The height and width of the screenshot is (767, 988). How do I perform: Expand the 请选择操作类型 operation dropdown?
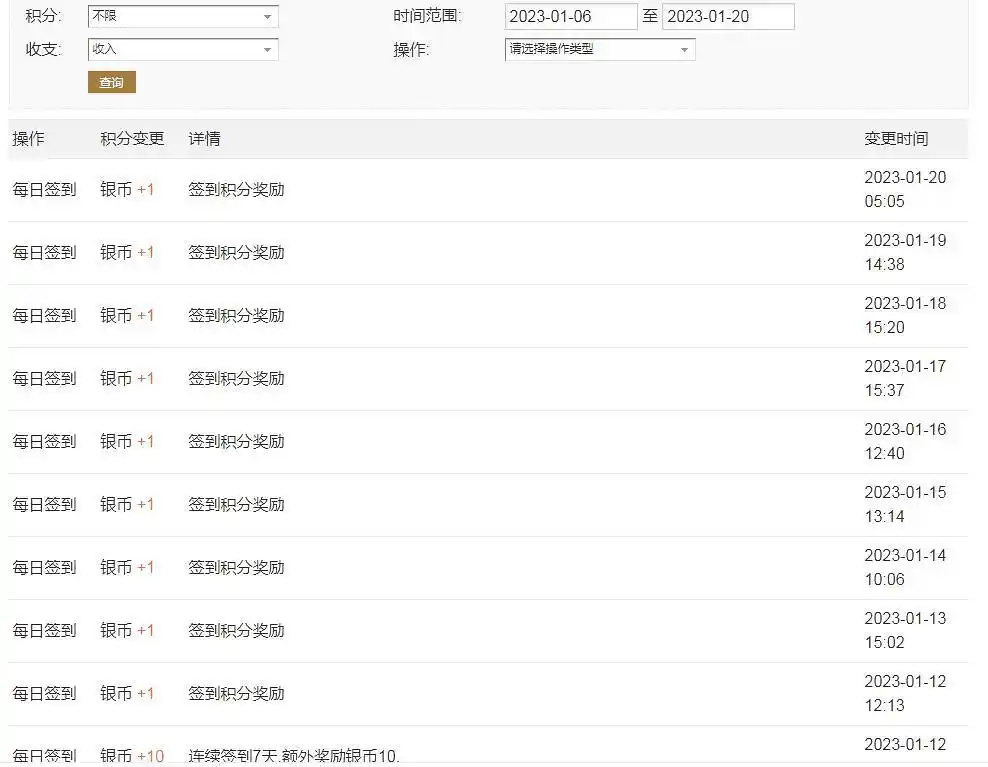click(599, 49)
